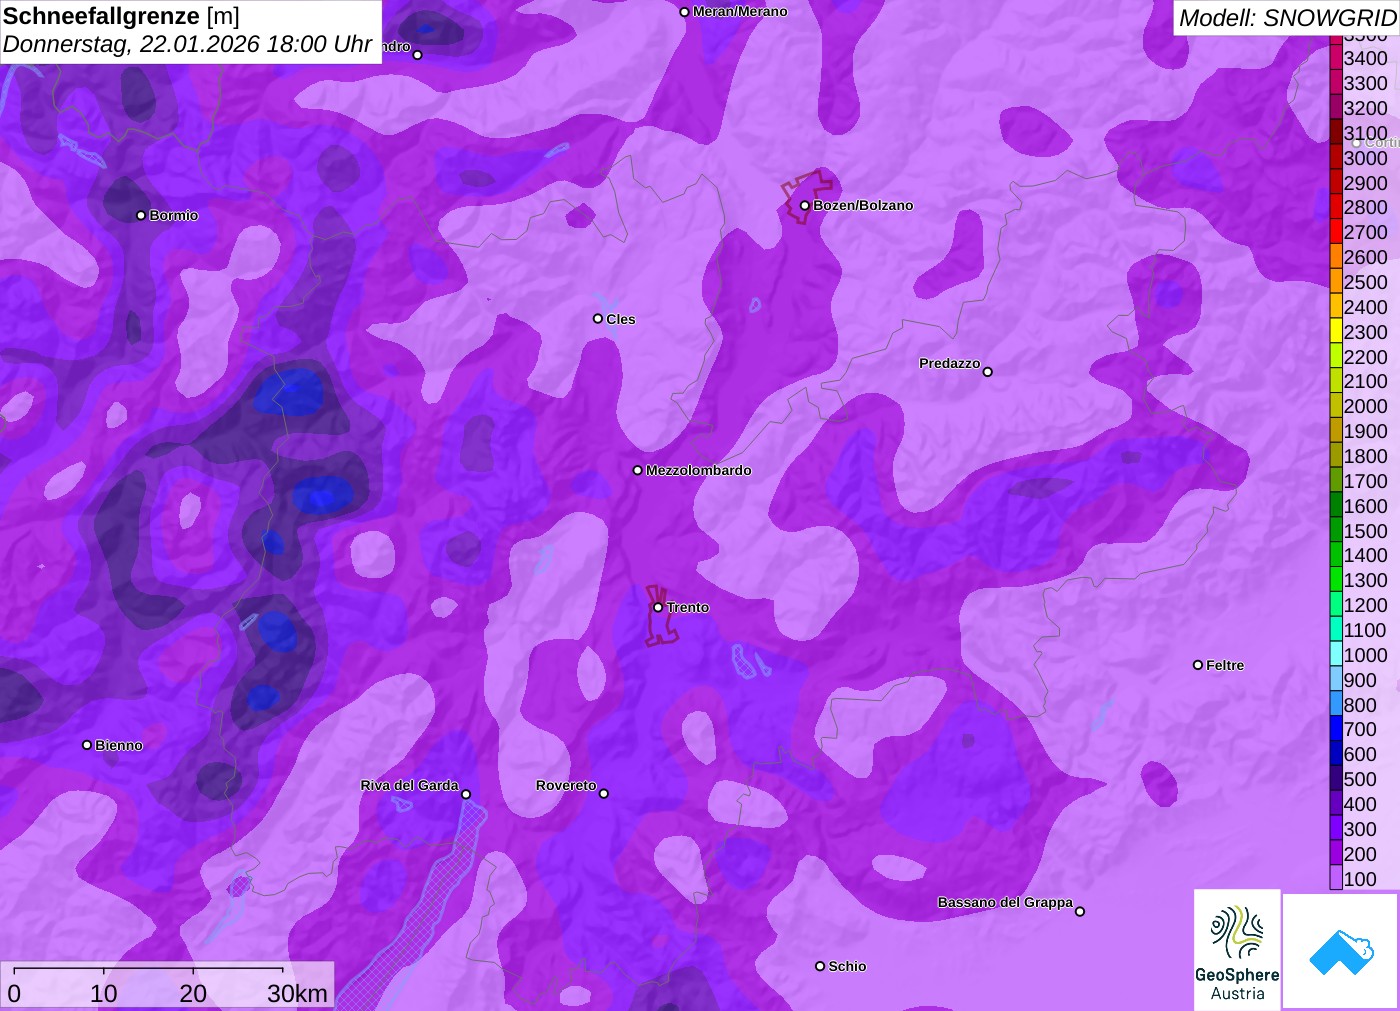Viewport: 1400px width, 1011px height.
Task: Select the Mezzolombardo map marker
Action: (x=638, y=470)
